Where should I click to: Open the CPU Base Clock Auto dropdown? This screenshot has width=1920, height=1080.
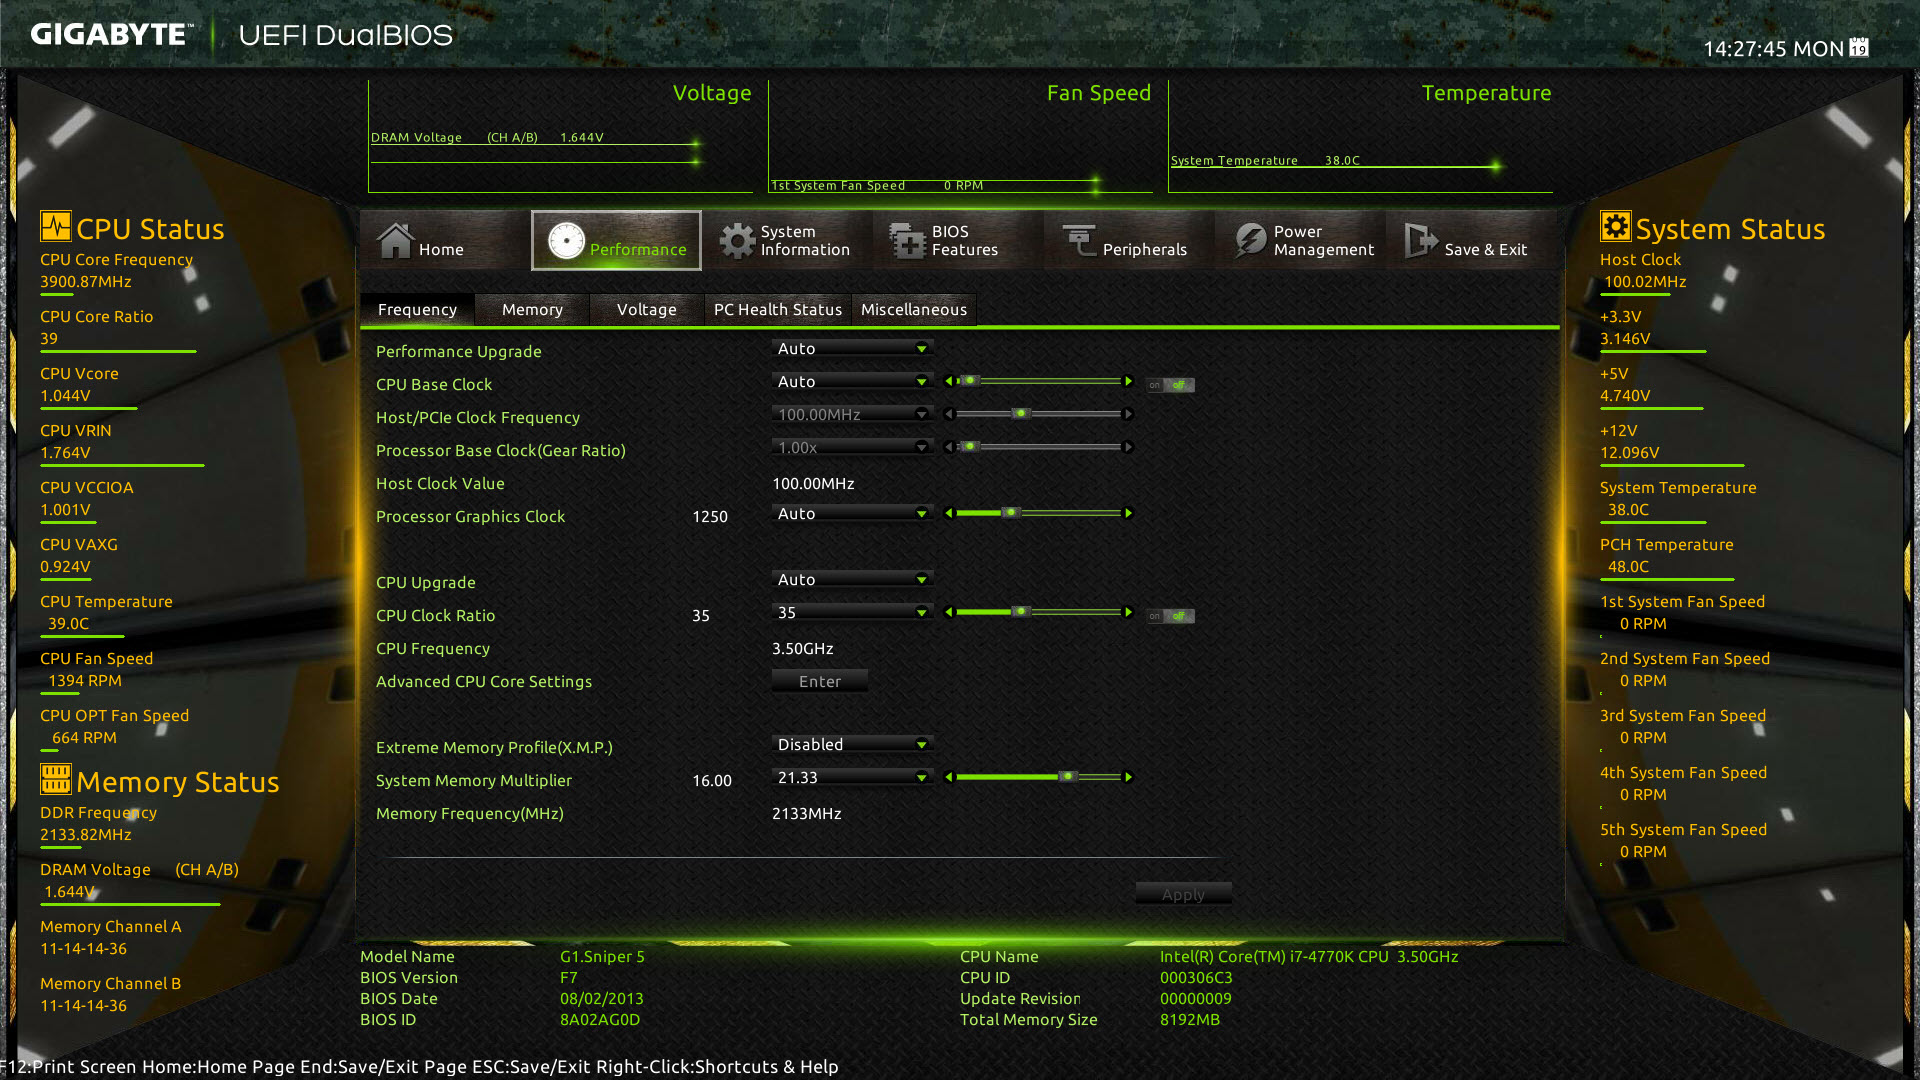click(x=852, y=381)
